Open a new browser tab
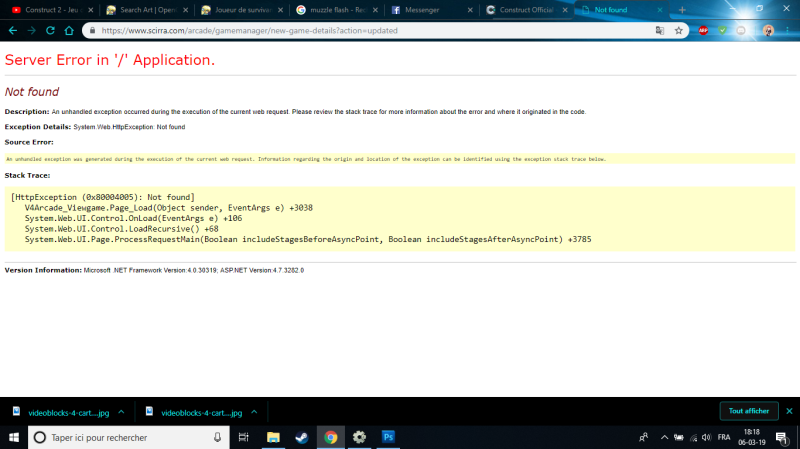The width and height of the screenshot is (800, 449). tap(682, 10)
